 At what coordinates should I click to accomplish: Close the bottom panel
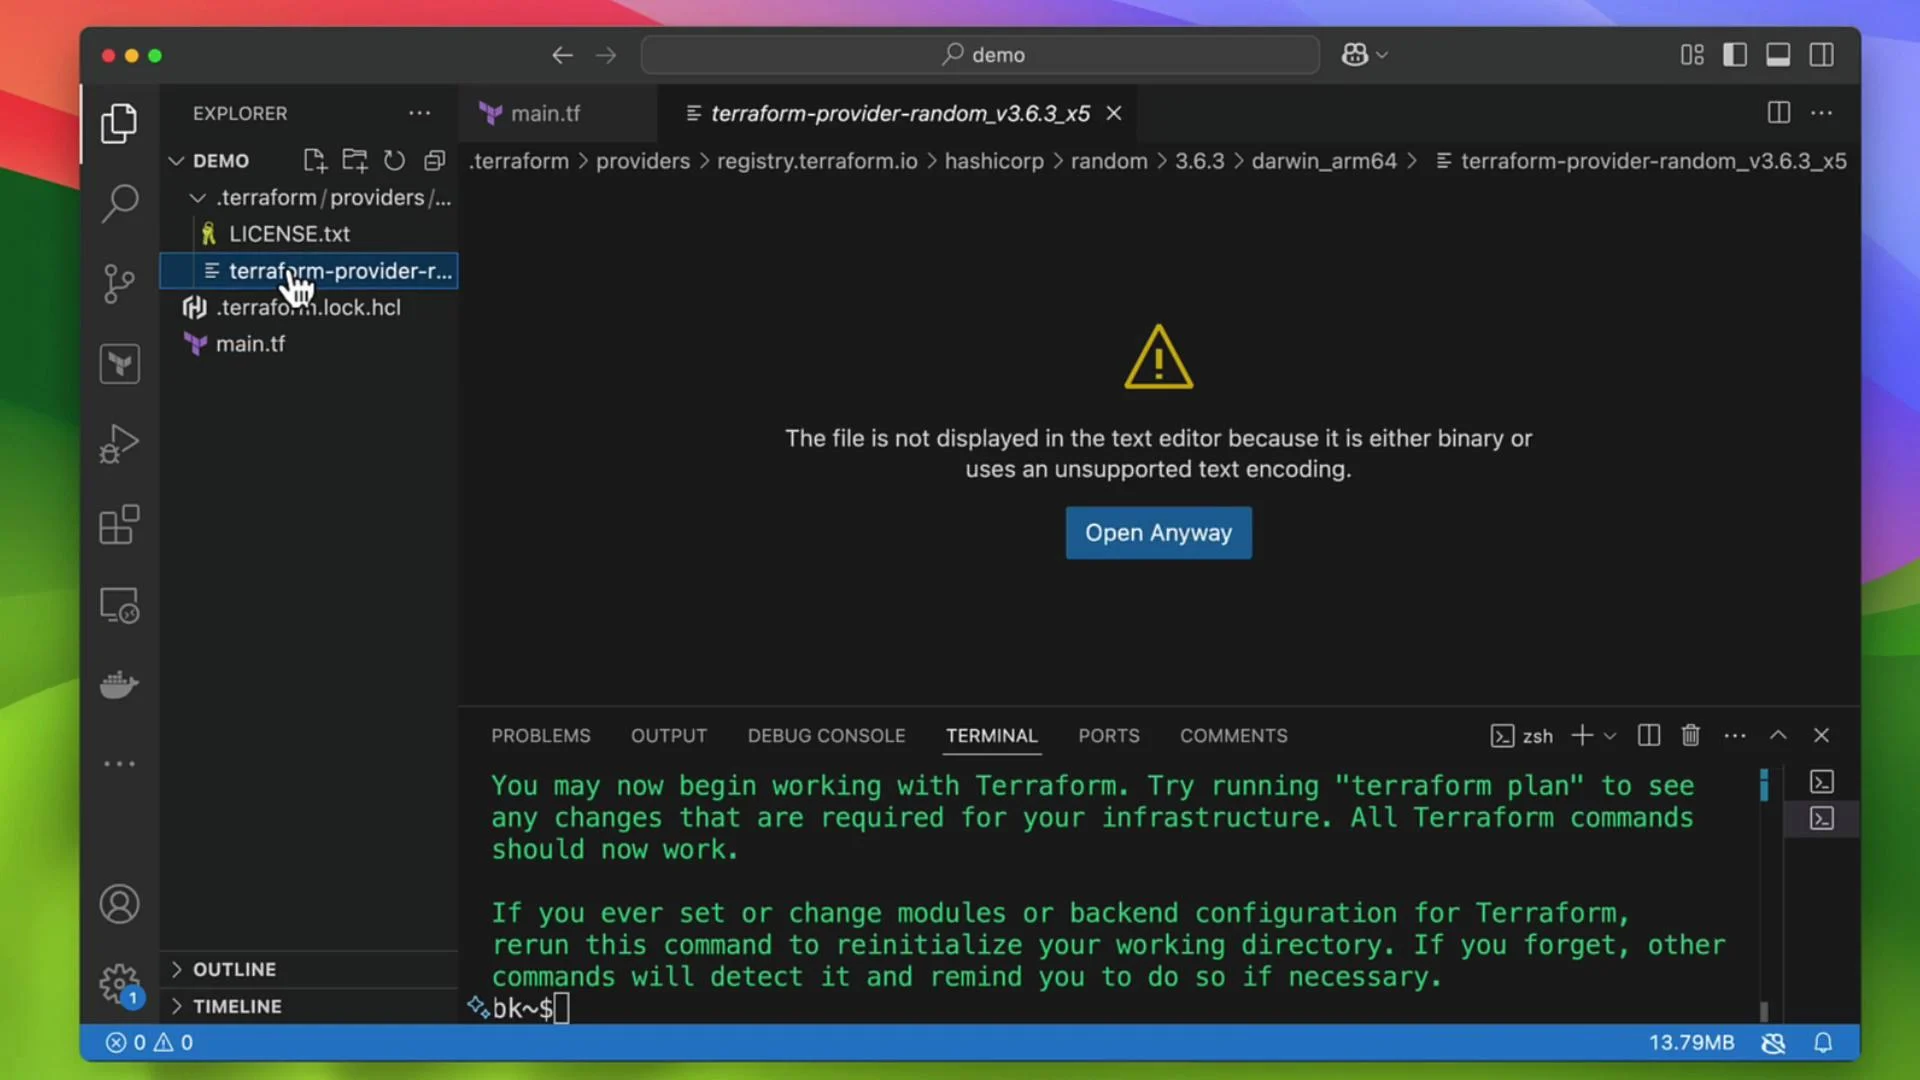click(1821, 736)
